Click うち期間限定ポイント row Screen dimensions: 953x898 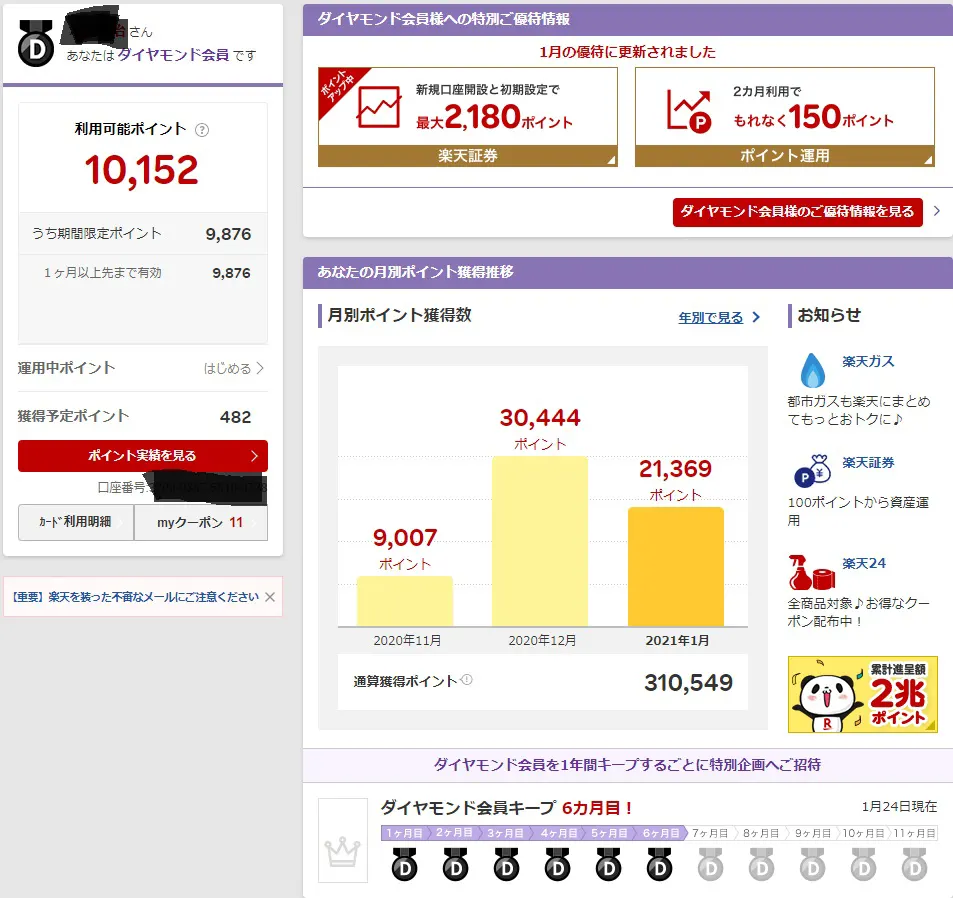(143, 234)
